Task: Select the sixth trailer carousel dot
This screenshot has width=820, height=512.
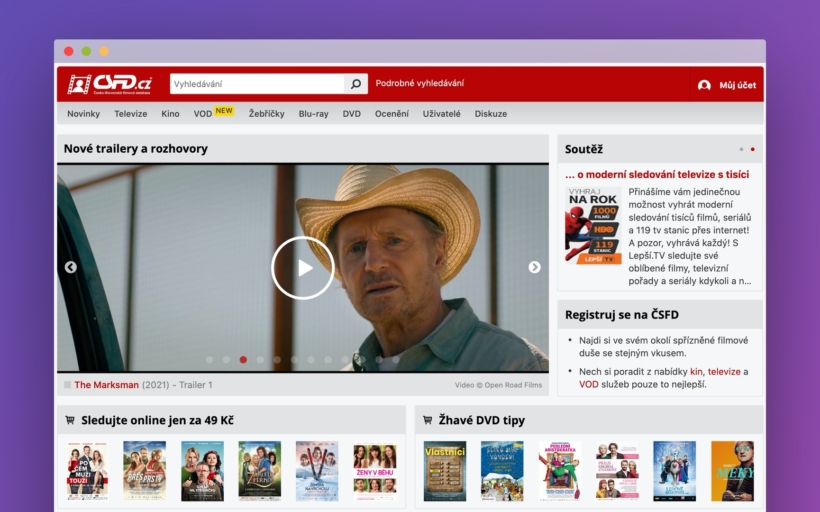Action: tap(294, 360)
